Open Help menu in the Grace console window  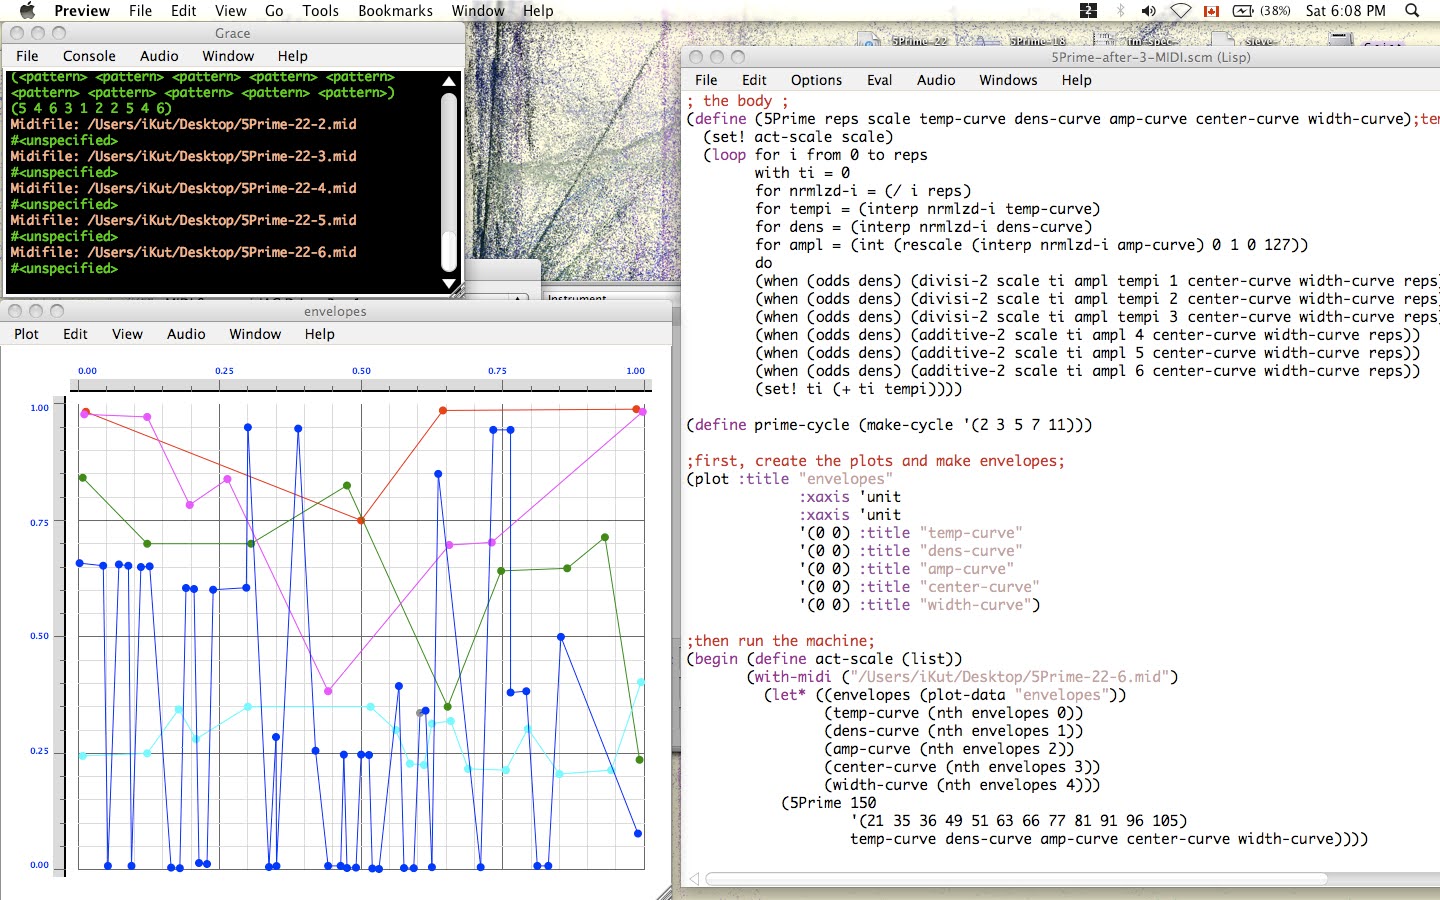pyautogui.click(x=292, y=56)
